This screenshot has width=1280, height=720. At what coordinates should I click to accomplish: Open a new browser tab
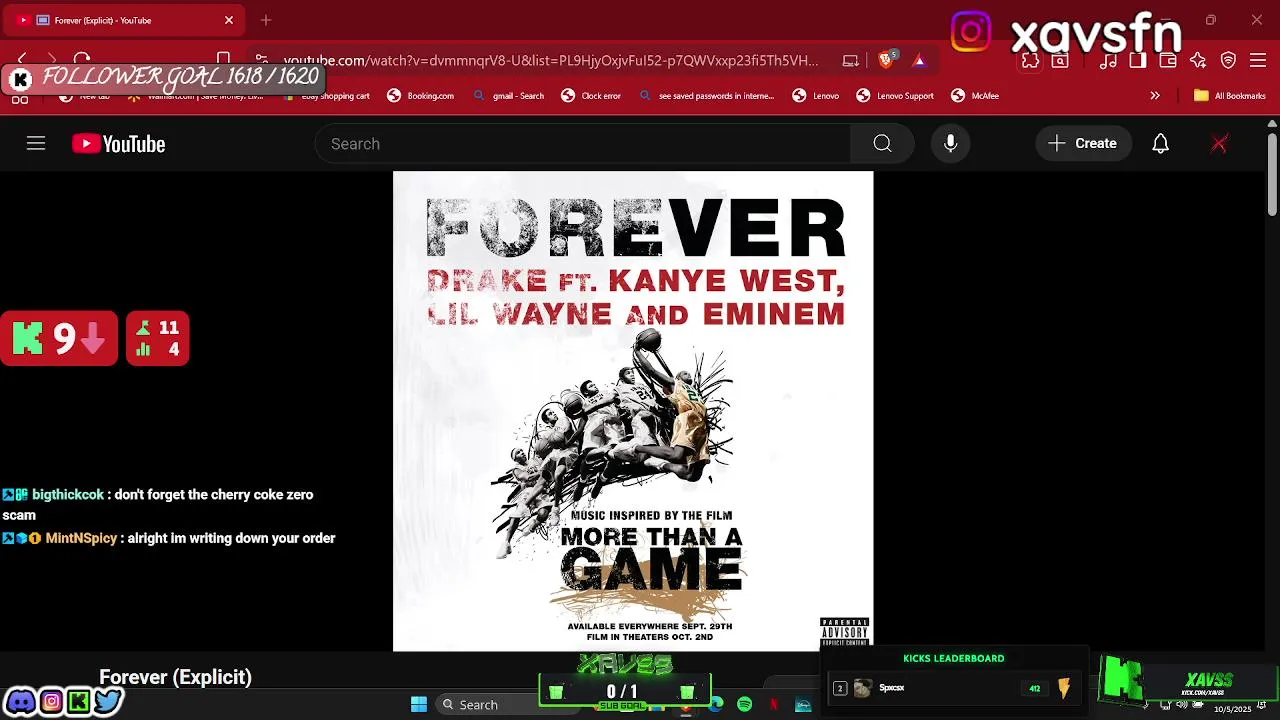266,20
